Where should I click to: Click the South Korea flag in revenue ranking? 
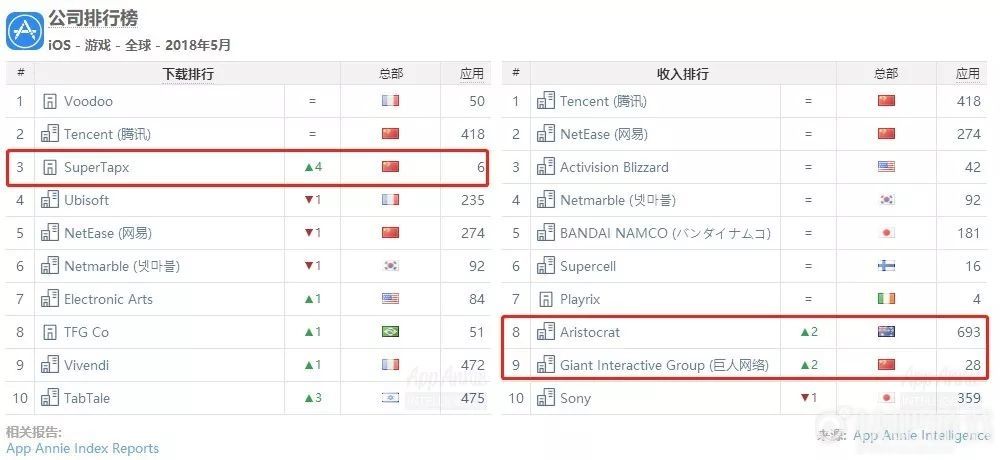pyautogui.click(x=886, y=200)
